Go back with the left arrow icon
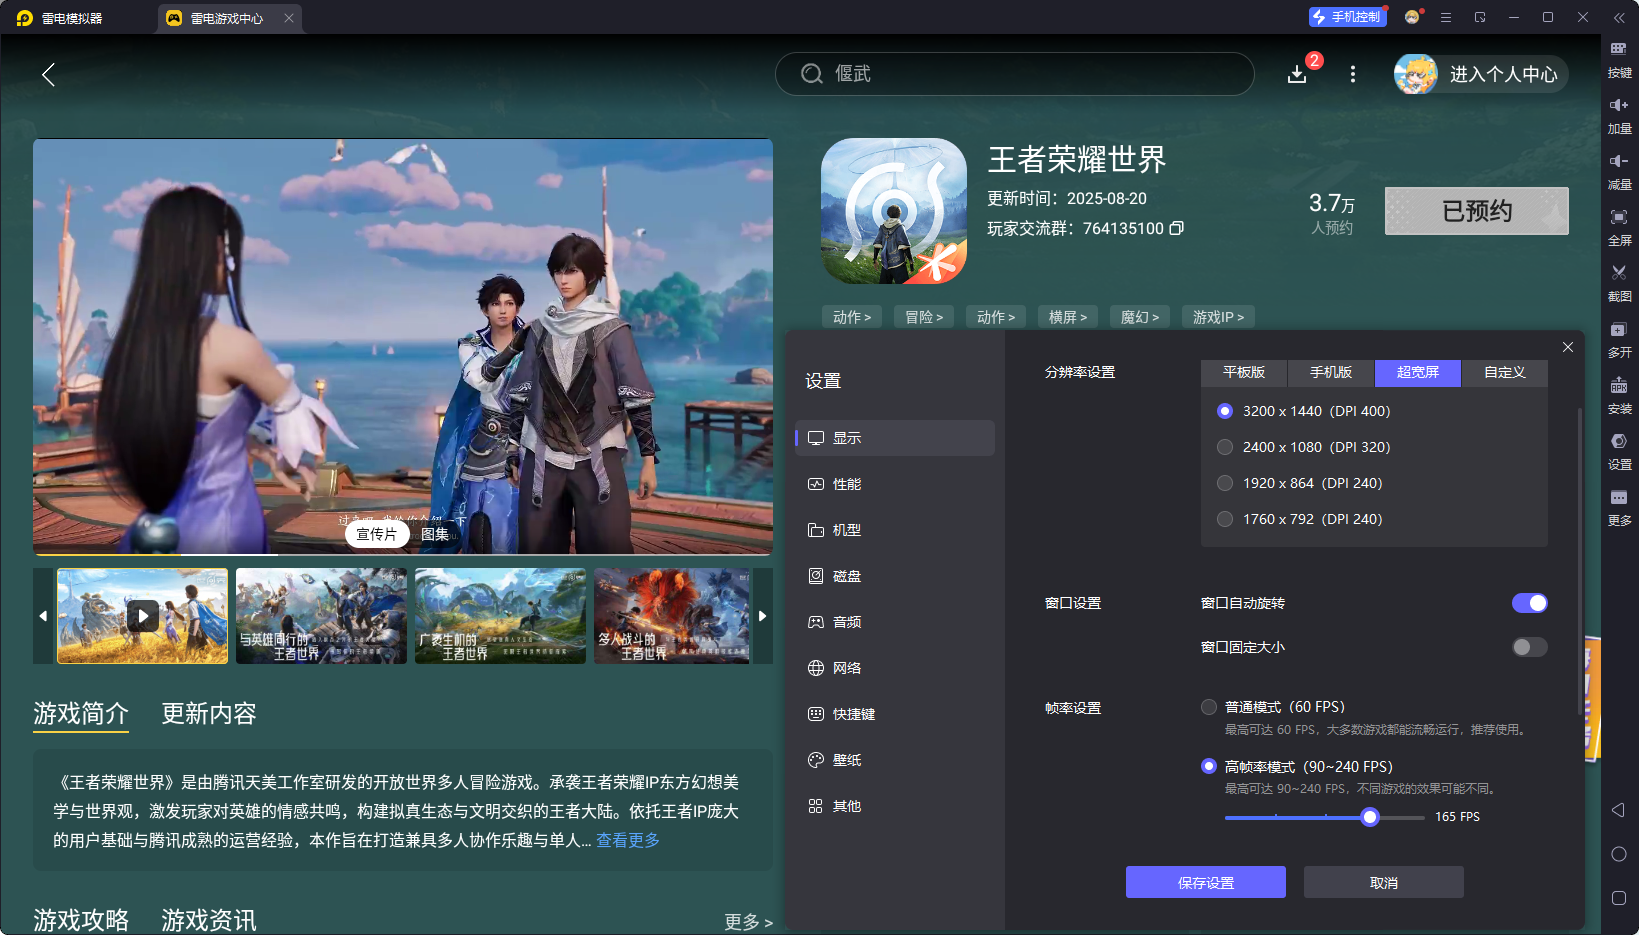The height and width of the screenshot is (935, 1639). (48, 74)
